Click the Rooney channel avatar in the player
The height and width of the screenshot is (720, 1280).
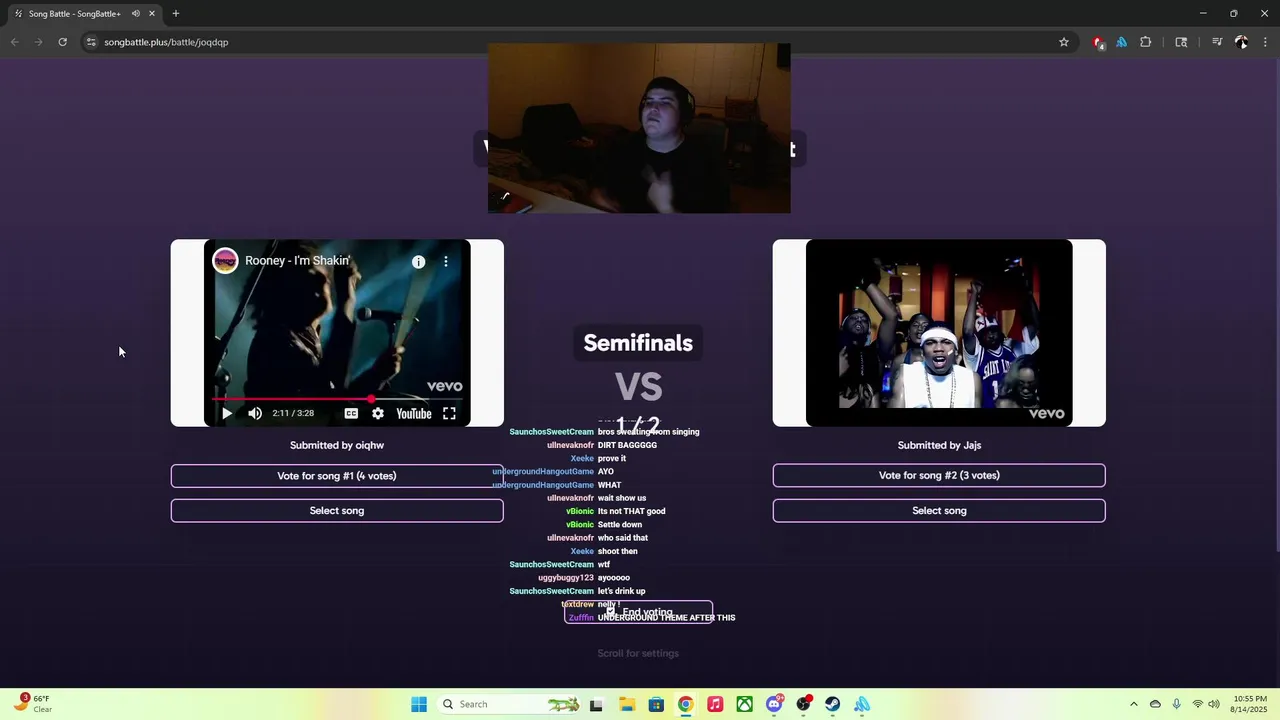pos(225,261)
